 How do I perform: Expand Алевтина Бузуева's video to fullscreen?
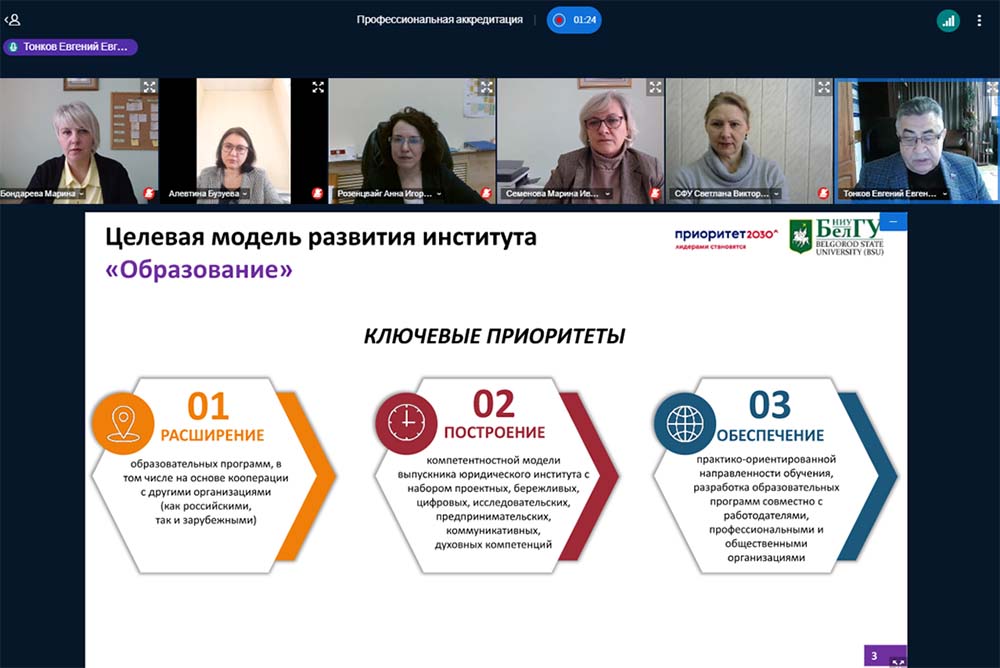318,87
